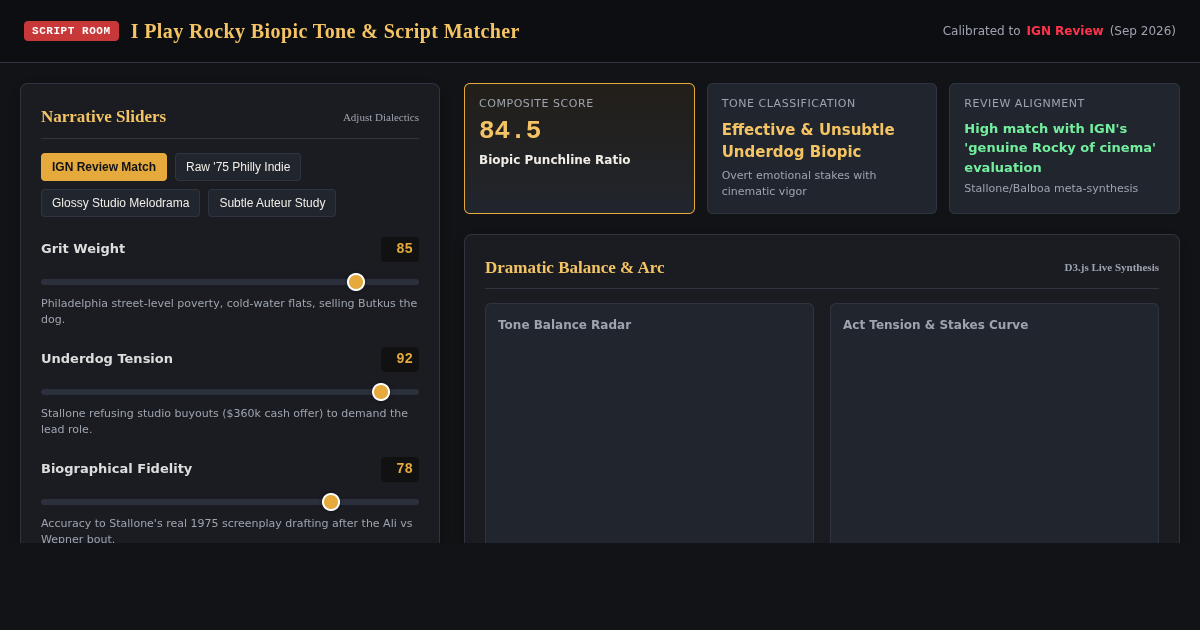
Task: Select the Composite Score card
Action: (x=579, y=148)
